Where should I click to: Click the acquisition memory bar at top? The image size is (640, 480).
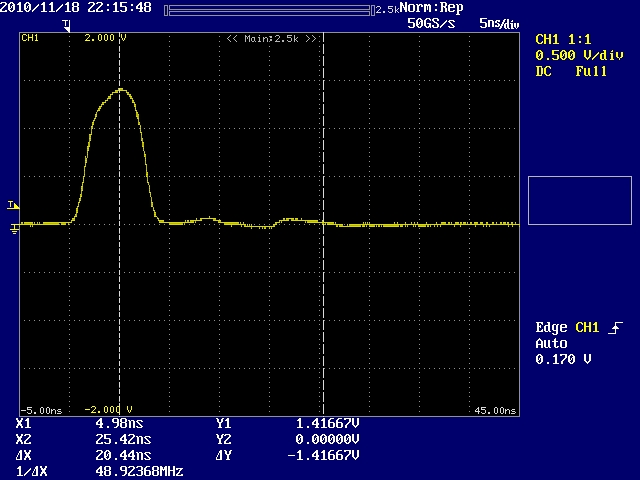(x=268, y=9)
